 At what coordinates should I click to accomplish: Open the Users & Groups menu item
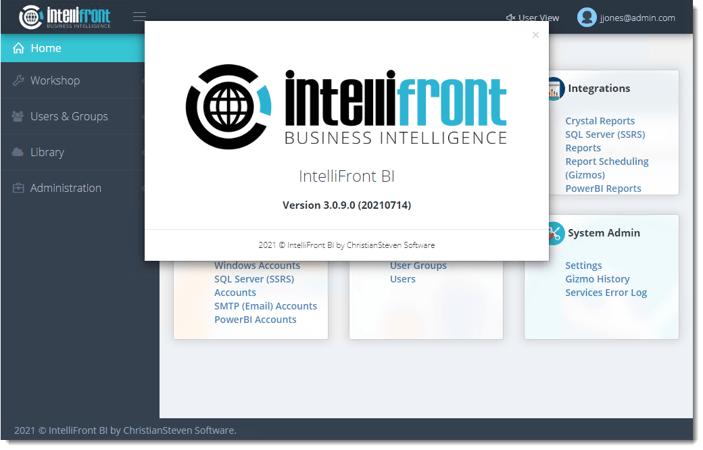click(73, 117)
